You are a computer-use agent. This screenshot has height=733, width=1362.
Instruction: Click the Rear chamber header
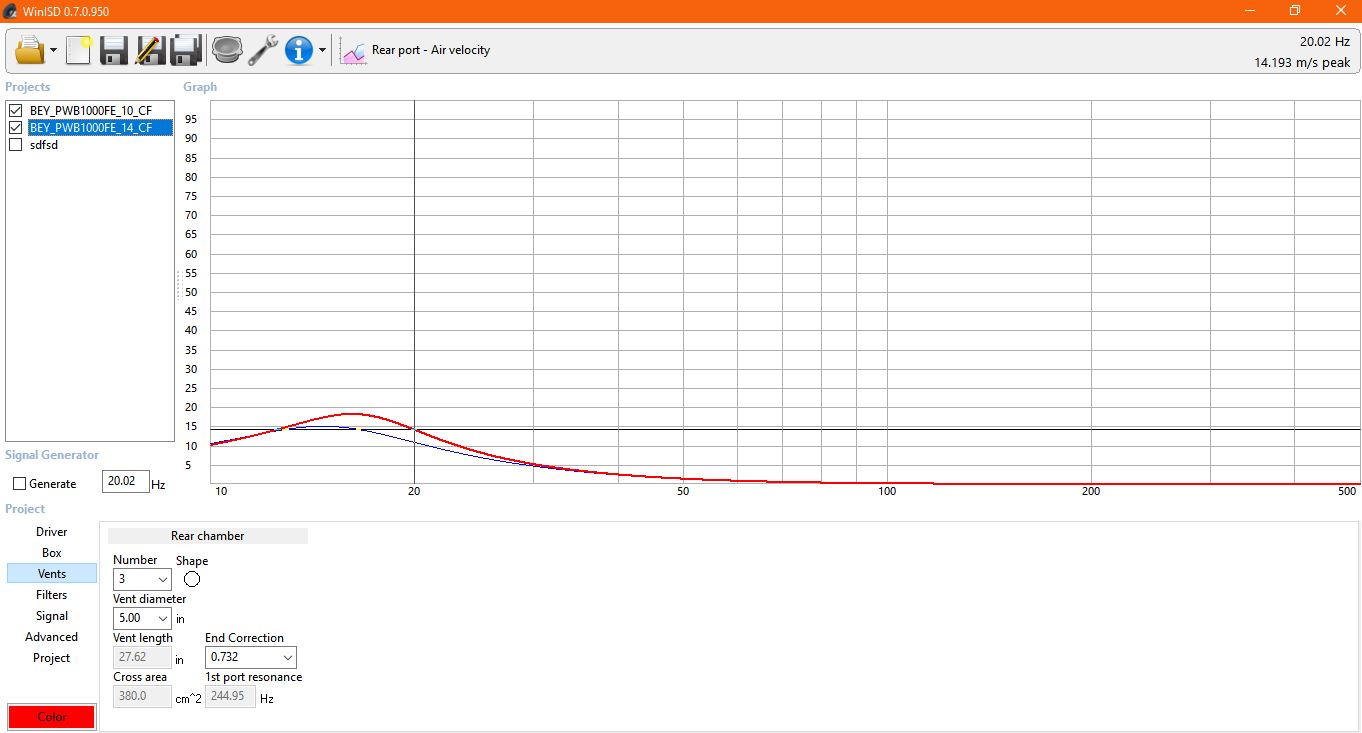[208, 536]
